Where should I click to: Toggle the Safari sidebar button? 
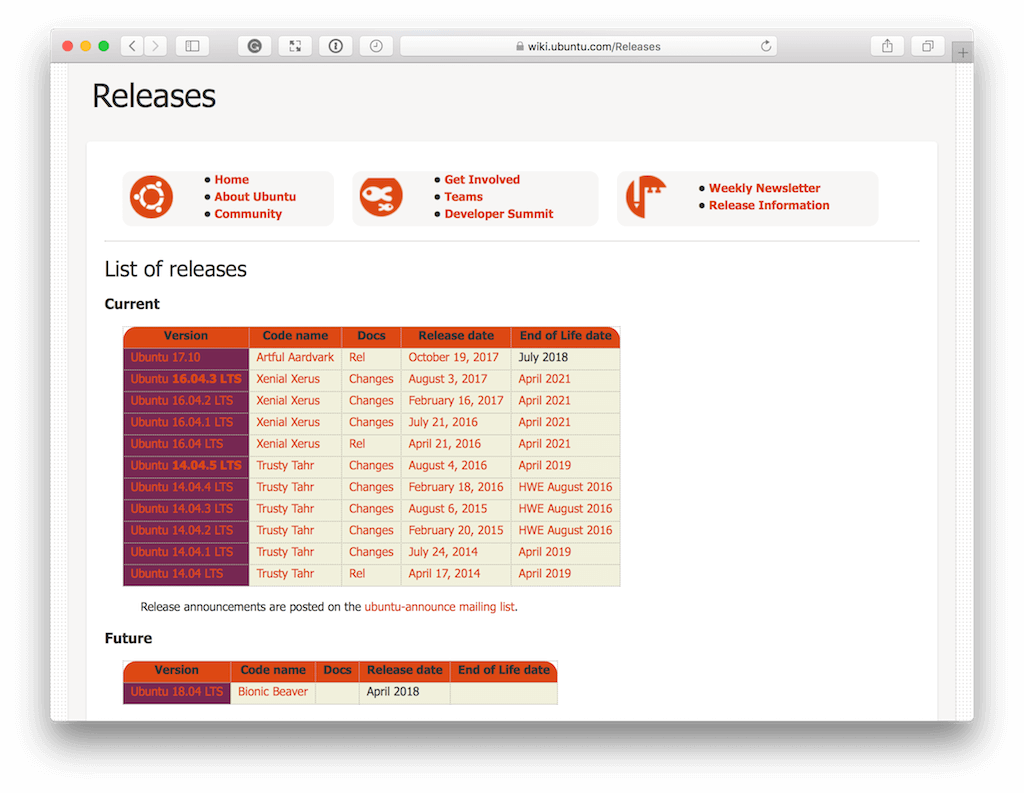(192, 46)
